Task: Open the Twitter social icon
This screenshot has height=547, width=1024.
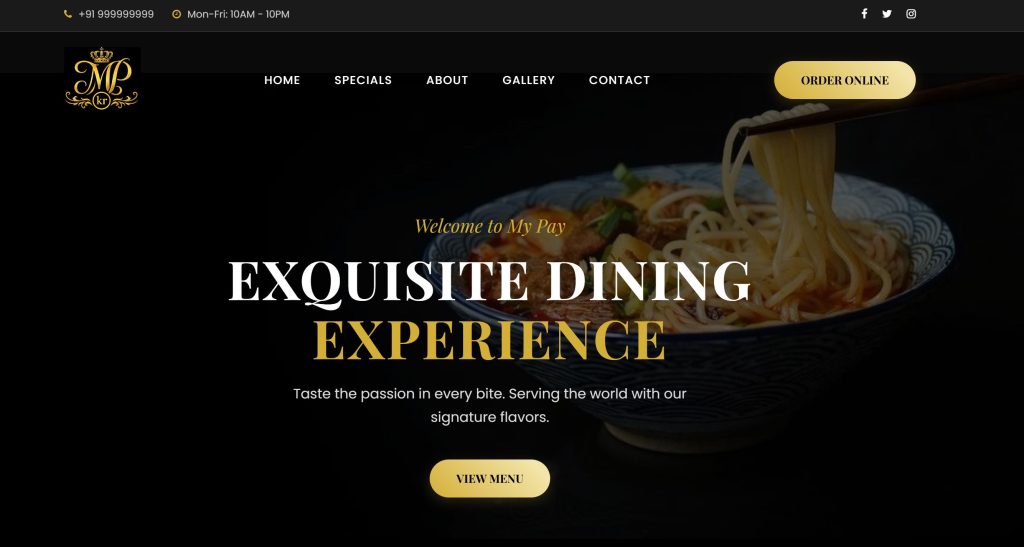Action: tap(887, 14)
